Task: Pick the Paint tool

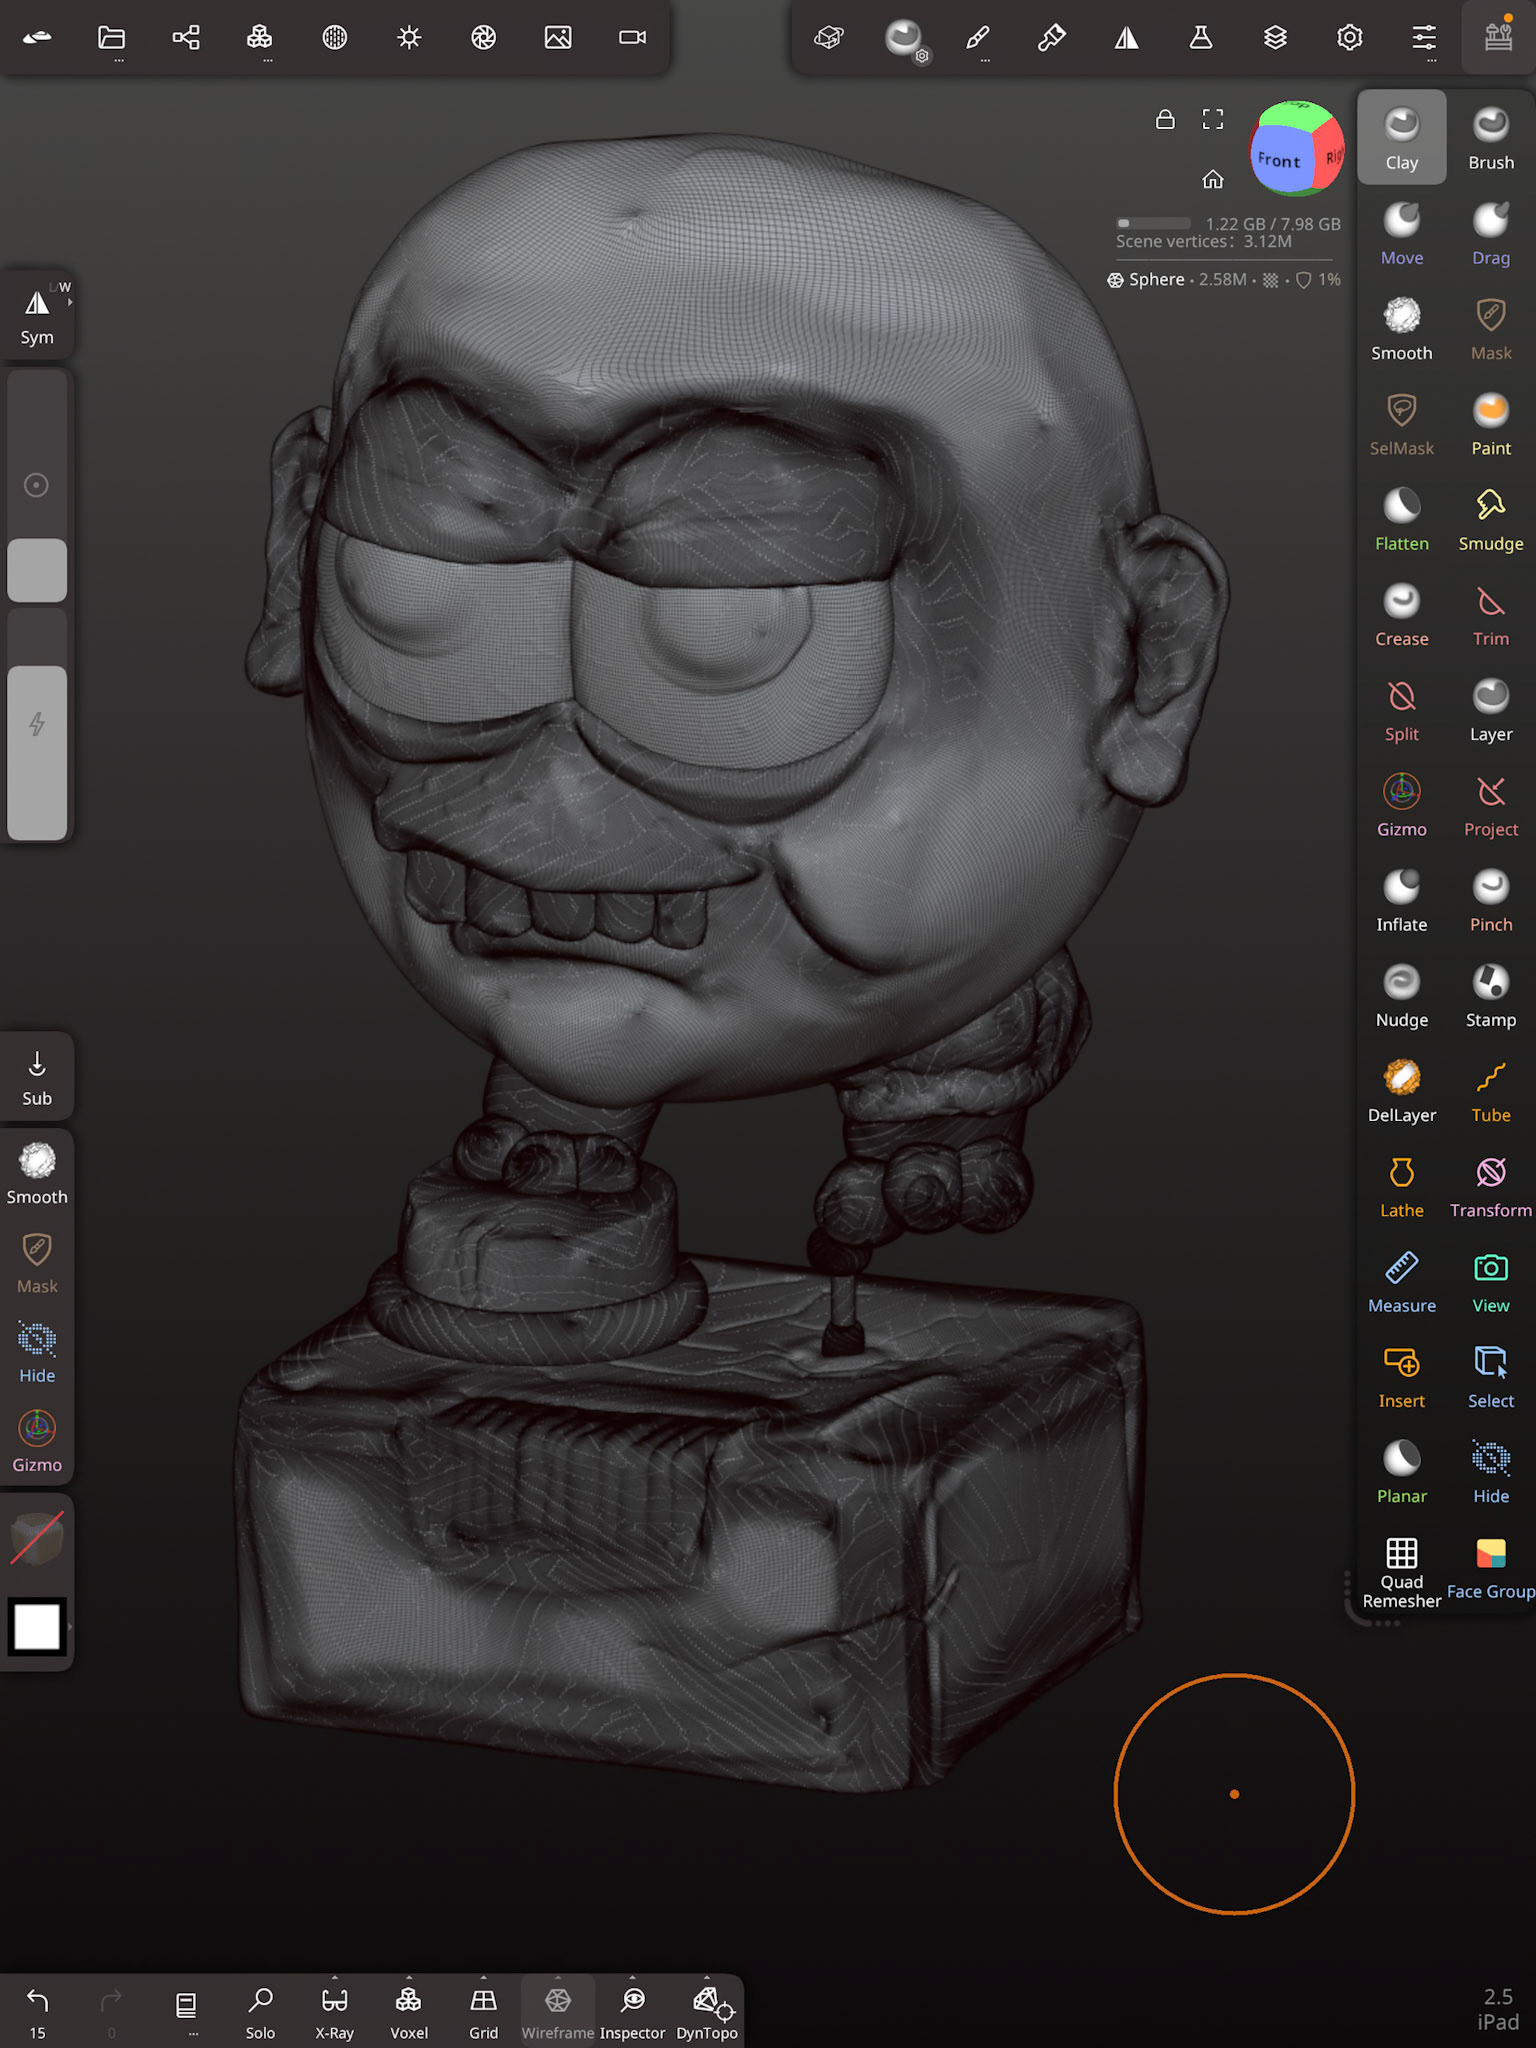Action: click(x=1490, y=424)
